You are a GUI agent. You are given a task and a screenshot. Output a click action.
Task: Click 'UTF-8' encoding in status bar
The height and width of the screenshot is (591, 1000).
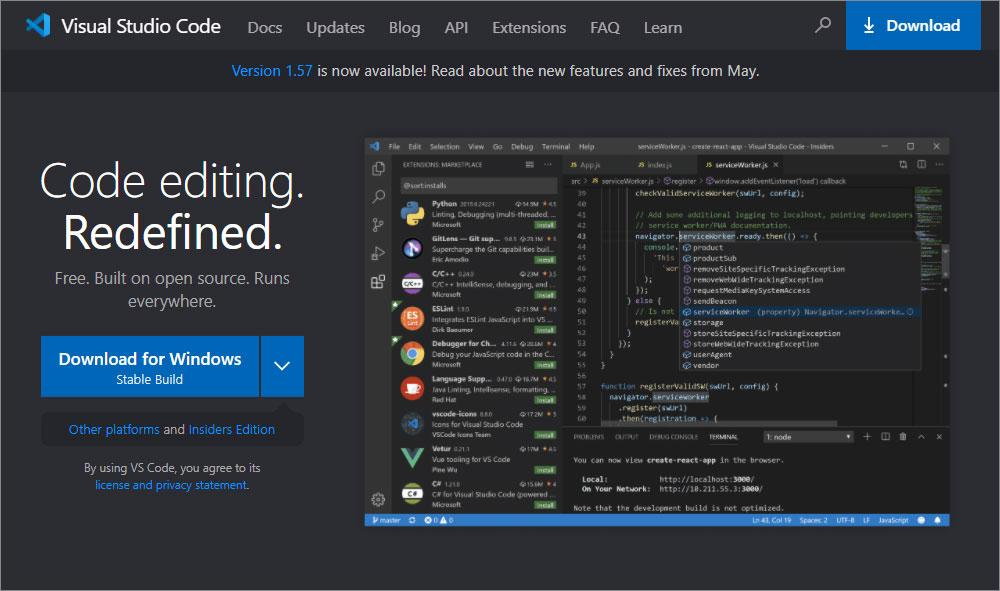point(845,520)
